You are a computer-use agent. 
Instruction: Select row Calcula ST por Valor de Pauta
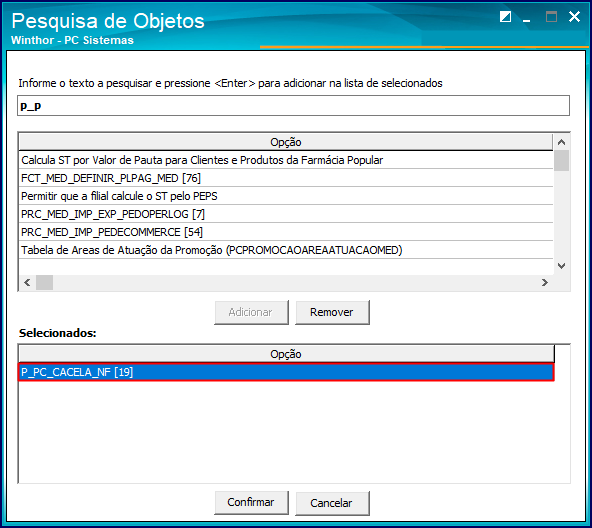click(x=286, y=160)
